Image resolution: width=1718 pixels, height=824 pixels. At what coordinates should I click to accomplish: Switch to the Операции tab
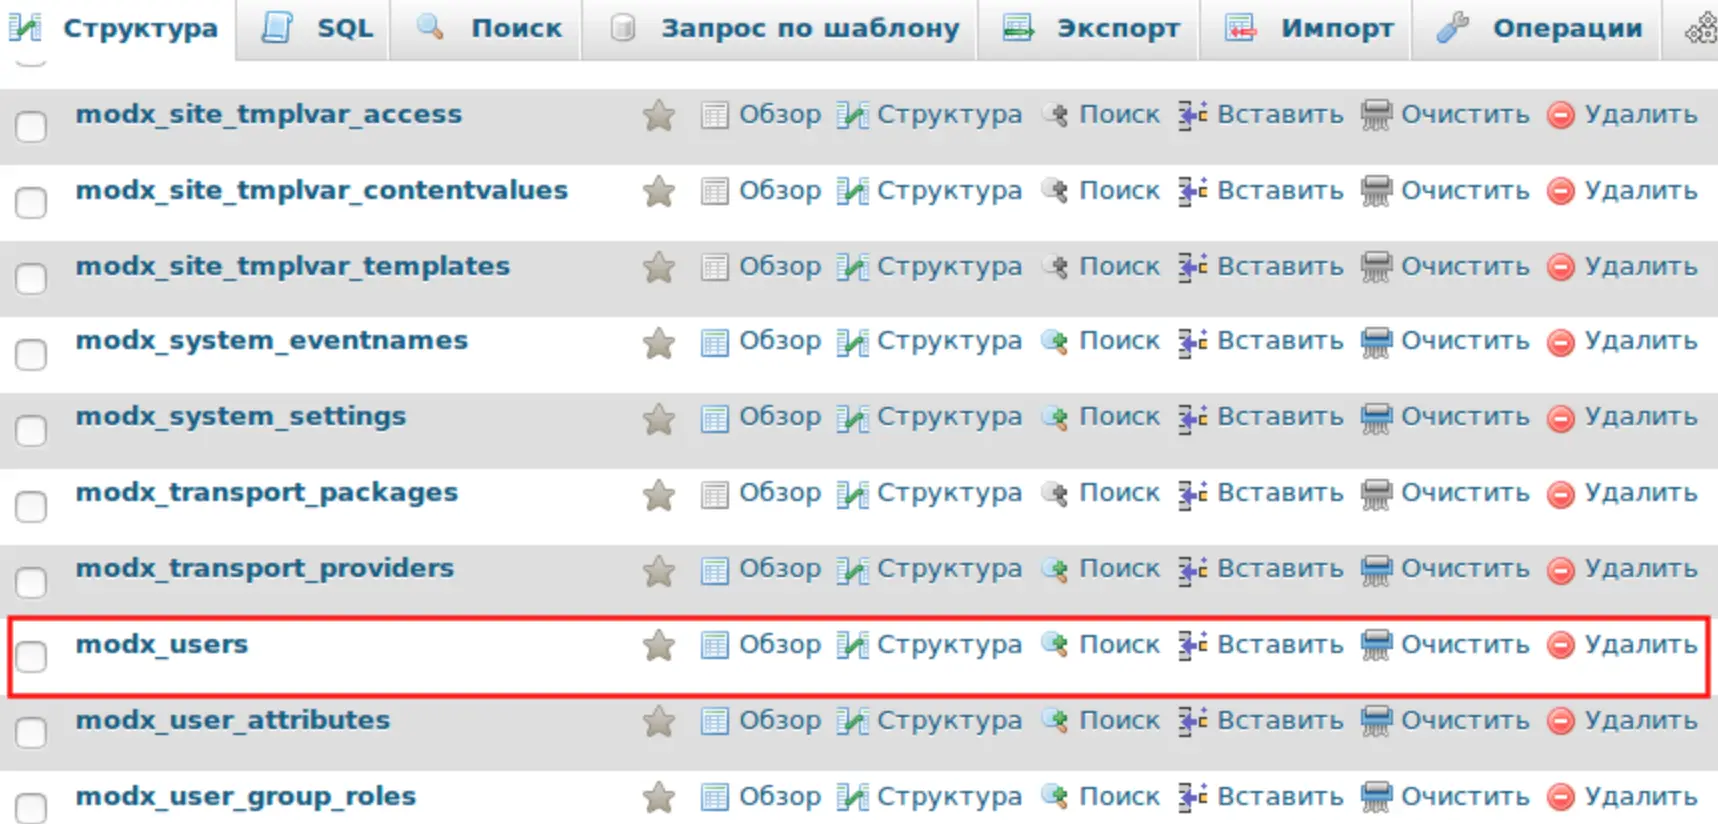1538,29
